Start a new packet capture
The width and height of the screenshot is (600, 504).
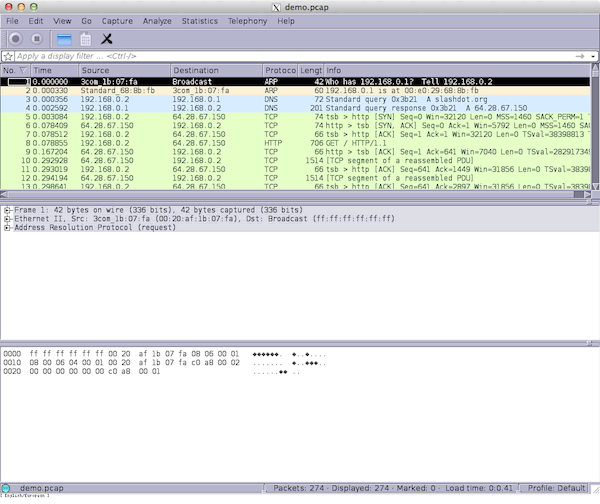point(16,39)
